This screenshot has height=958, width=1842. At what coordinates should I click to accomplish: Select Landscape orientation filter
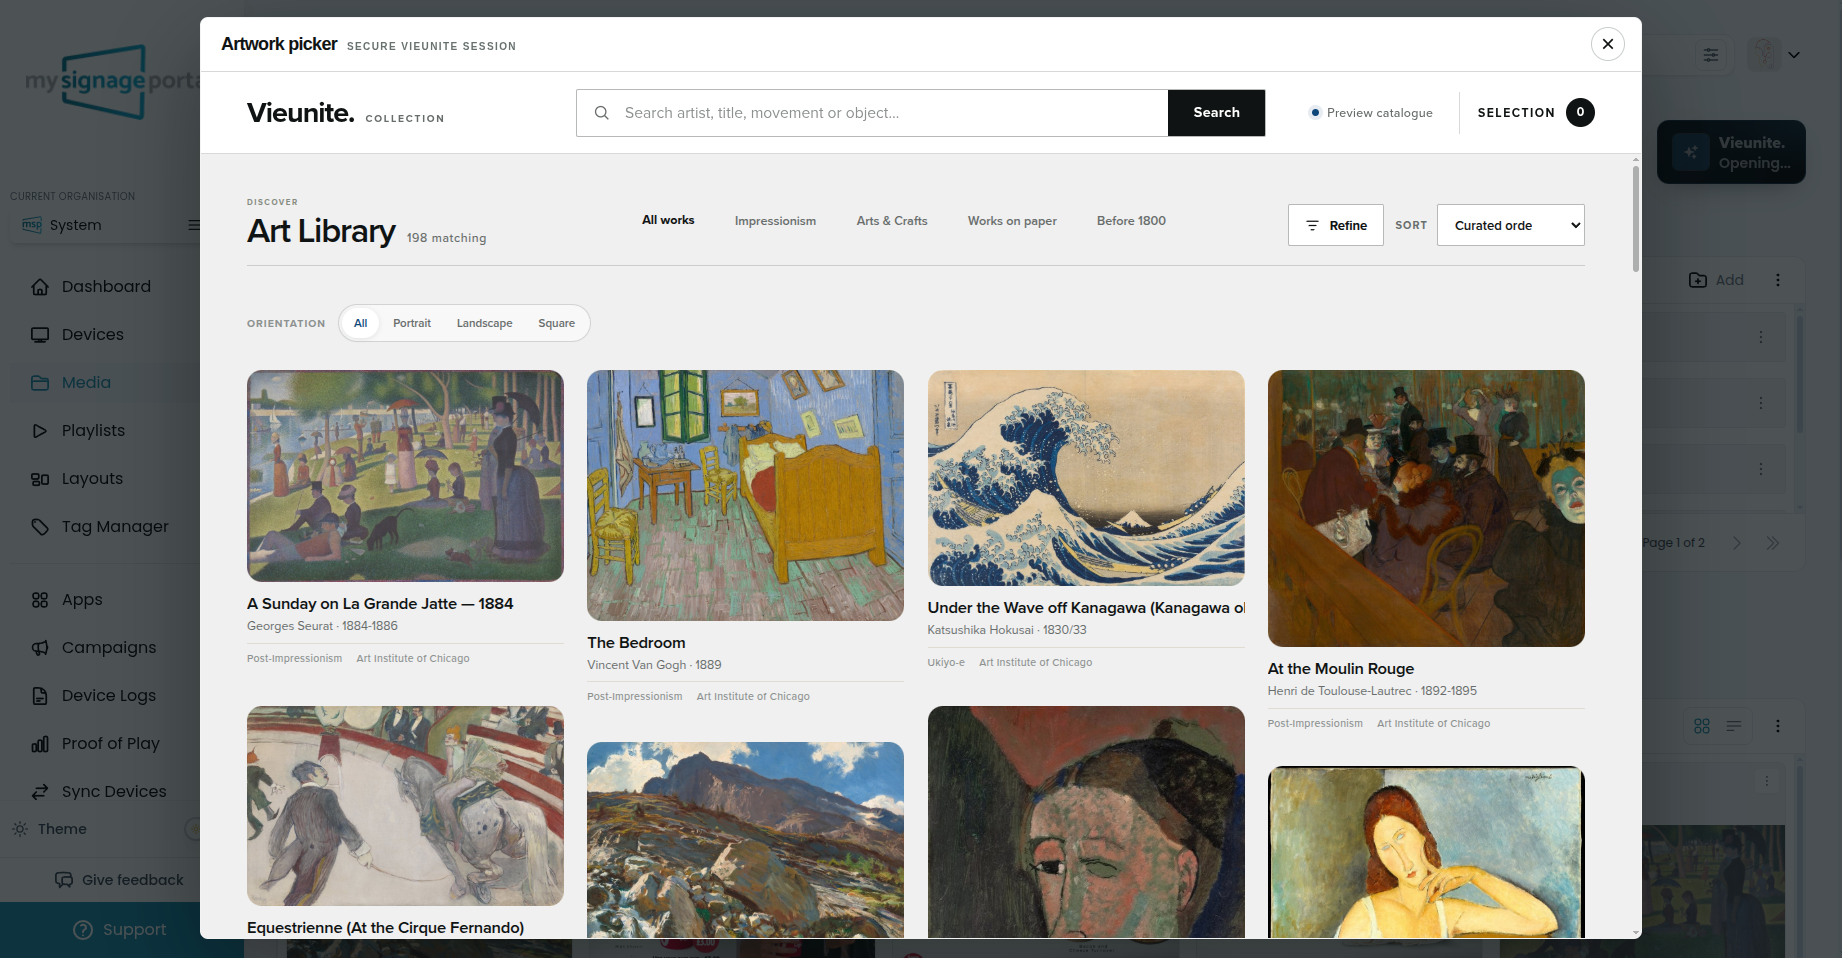tap(485, 323)
